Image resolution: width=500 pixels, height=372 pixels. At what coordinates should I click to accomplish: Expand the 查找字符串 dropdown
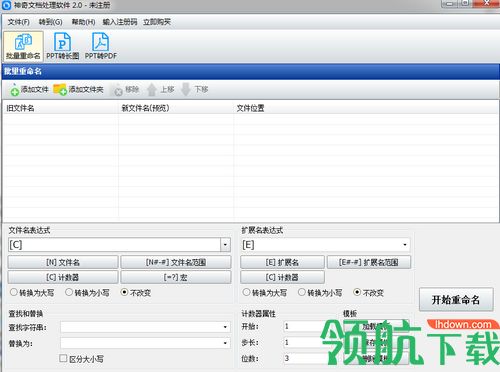coord(225,327)
